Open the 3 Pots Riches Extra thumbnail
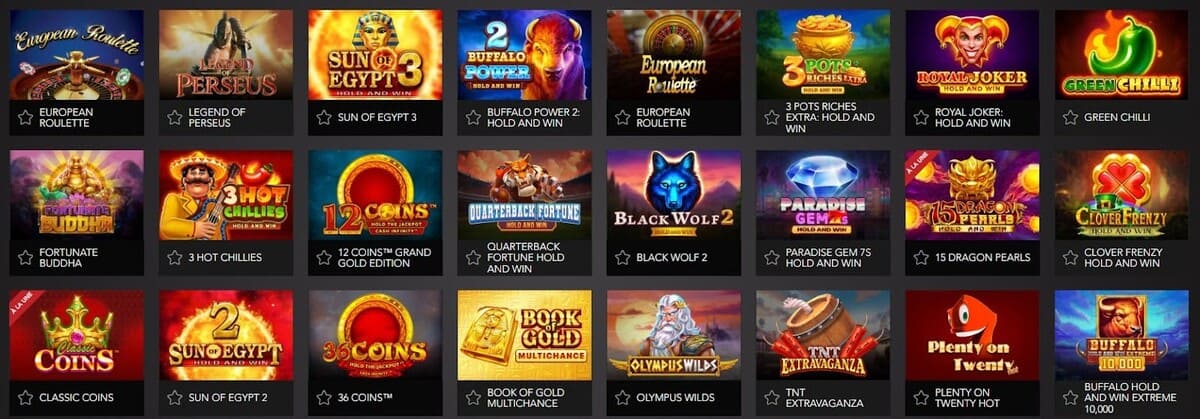The height and width of the screenshot is (419, 1200). 823,55
